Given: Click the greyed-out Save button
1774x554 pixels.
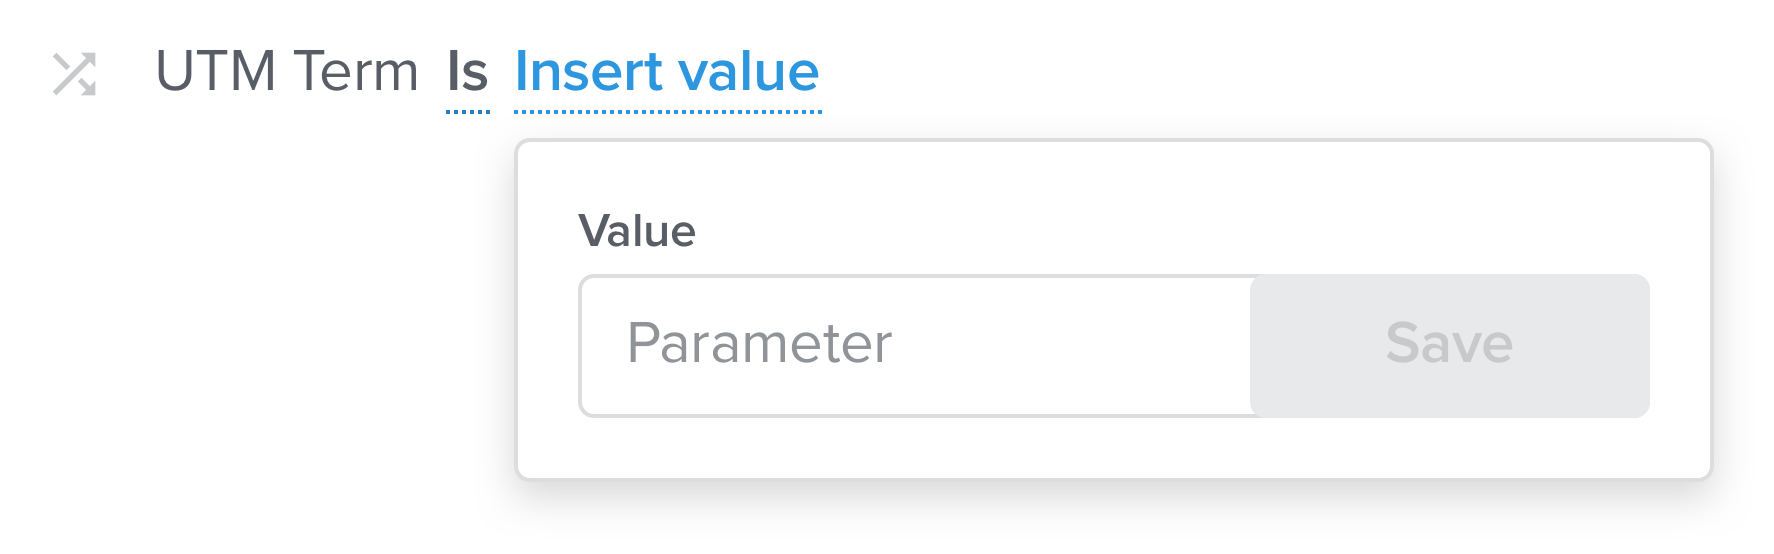Looking at the screenshot, I should (1449, 345).
